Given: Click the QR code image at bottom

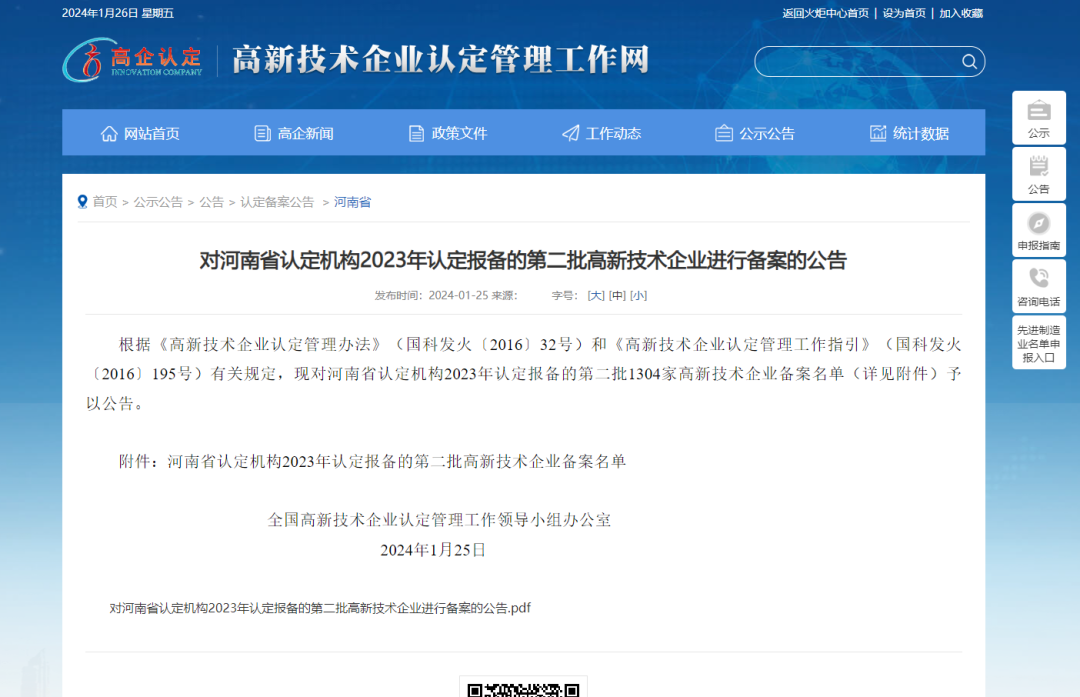Looking at the screenshot, I should pos(523,689).
